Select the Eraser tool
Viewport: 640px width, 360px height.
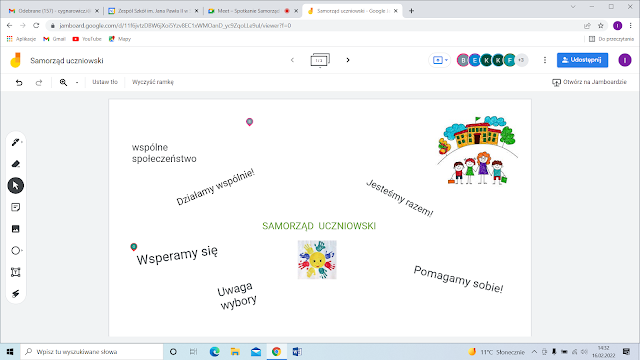pos(16,164)
